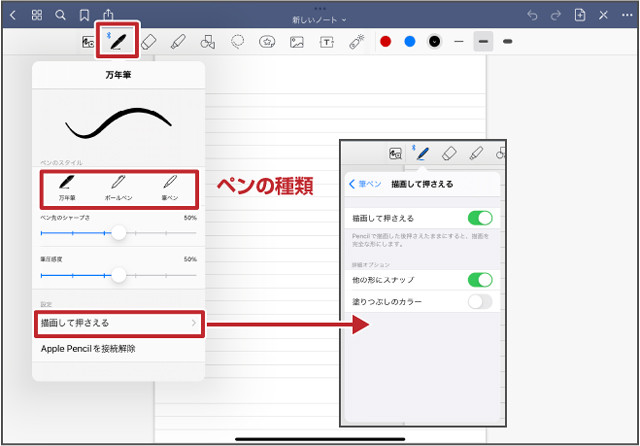640x446 pixels.
Task: Select the Laser pointer tool
Action: [356, 42]
